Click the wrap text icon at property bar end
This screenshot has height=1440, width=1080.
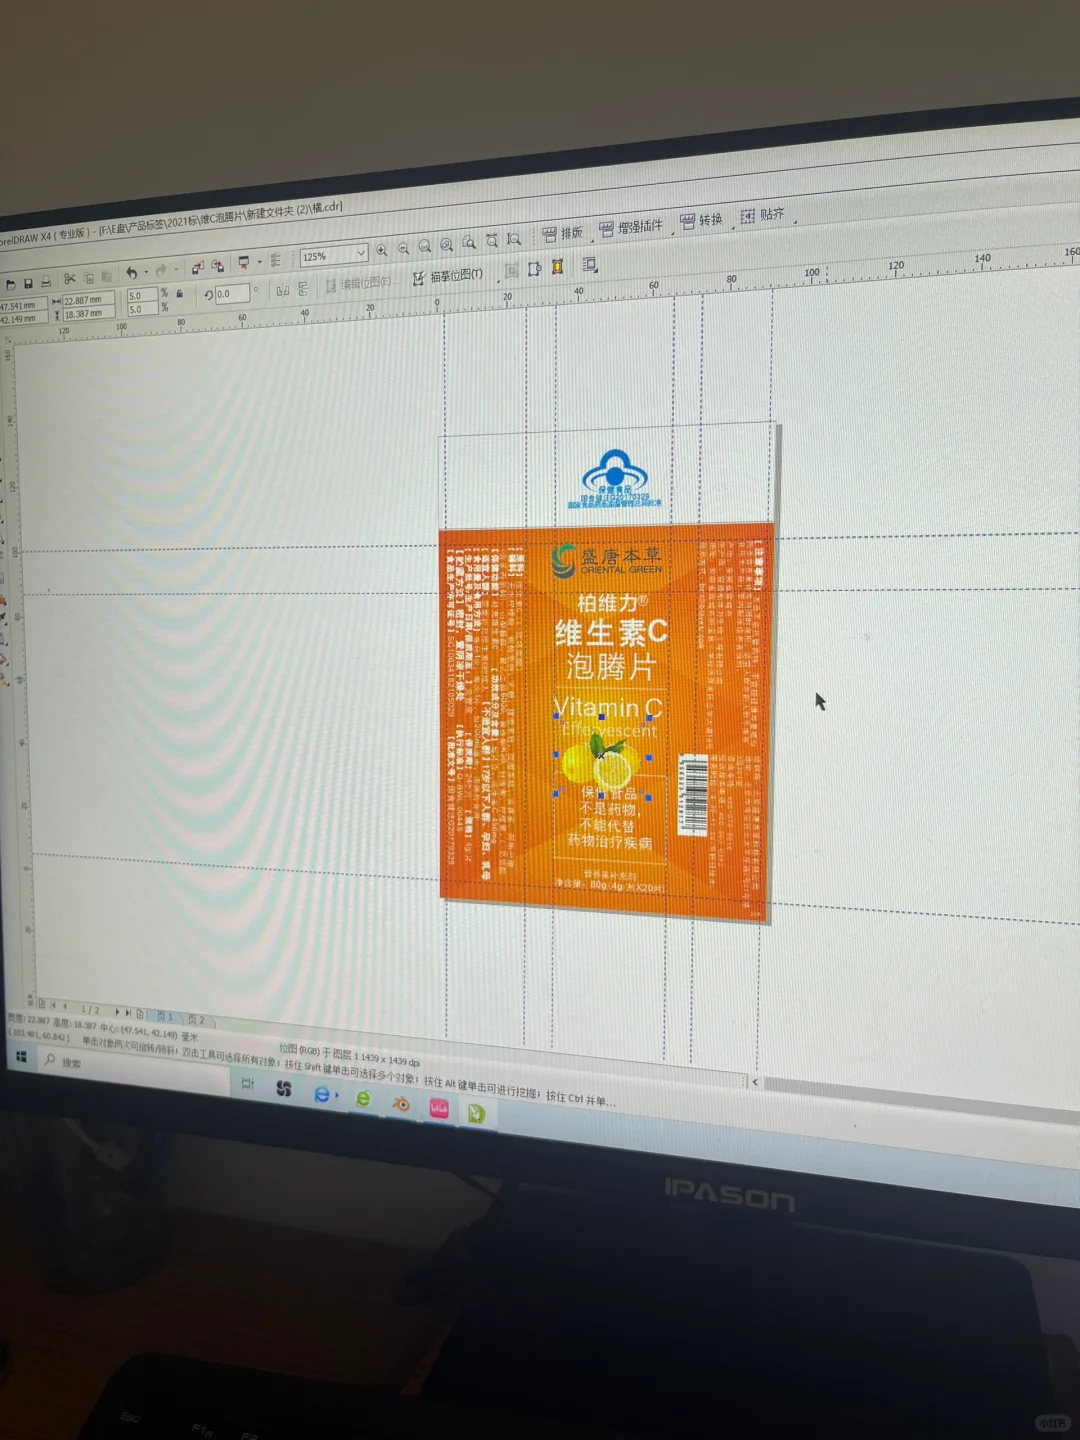tap(589, 264)
